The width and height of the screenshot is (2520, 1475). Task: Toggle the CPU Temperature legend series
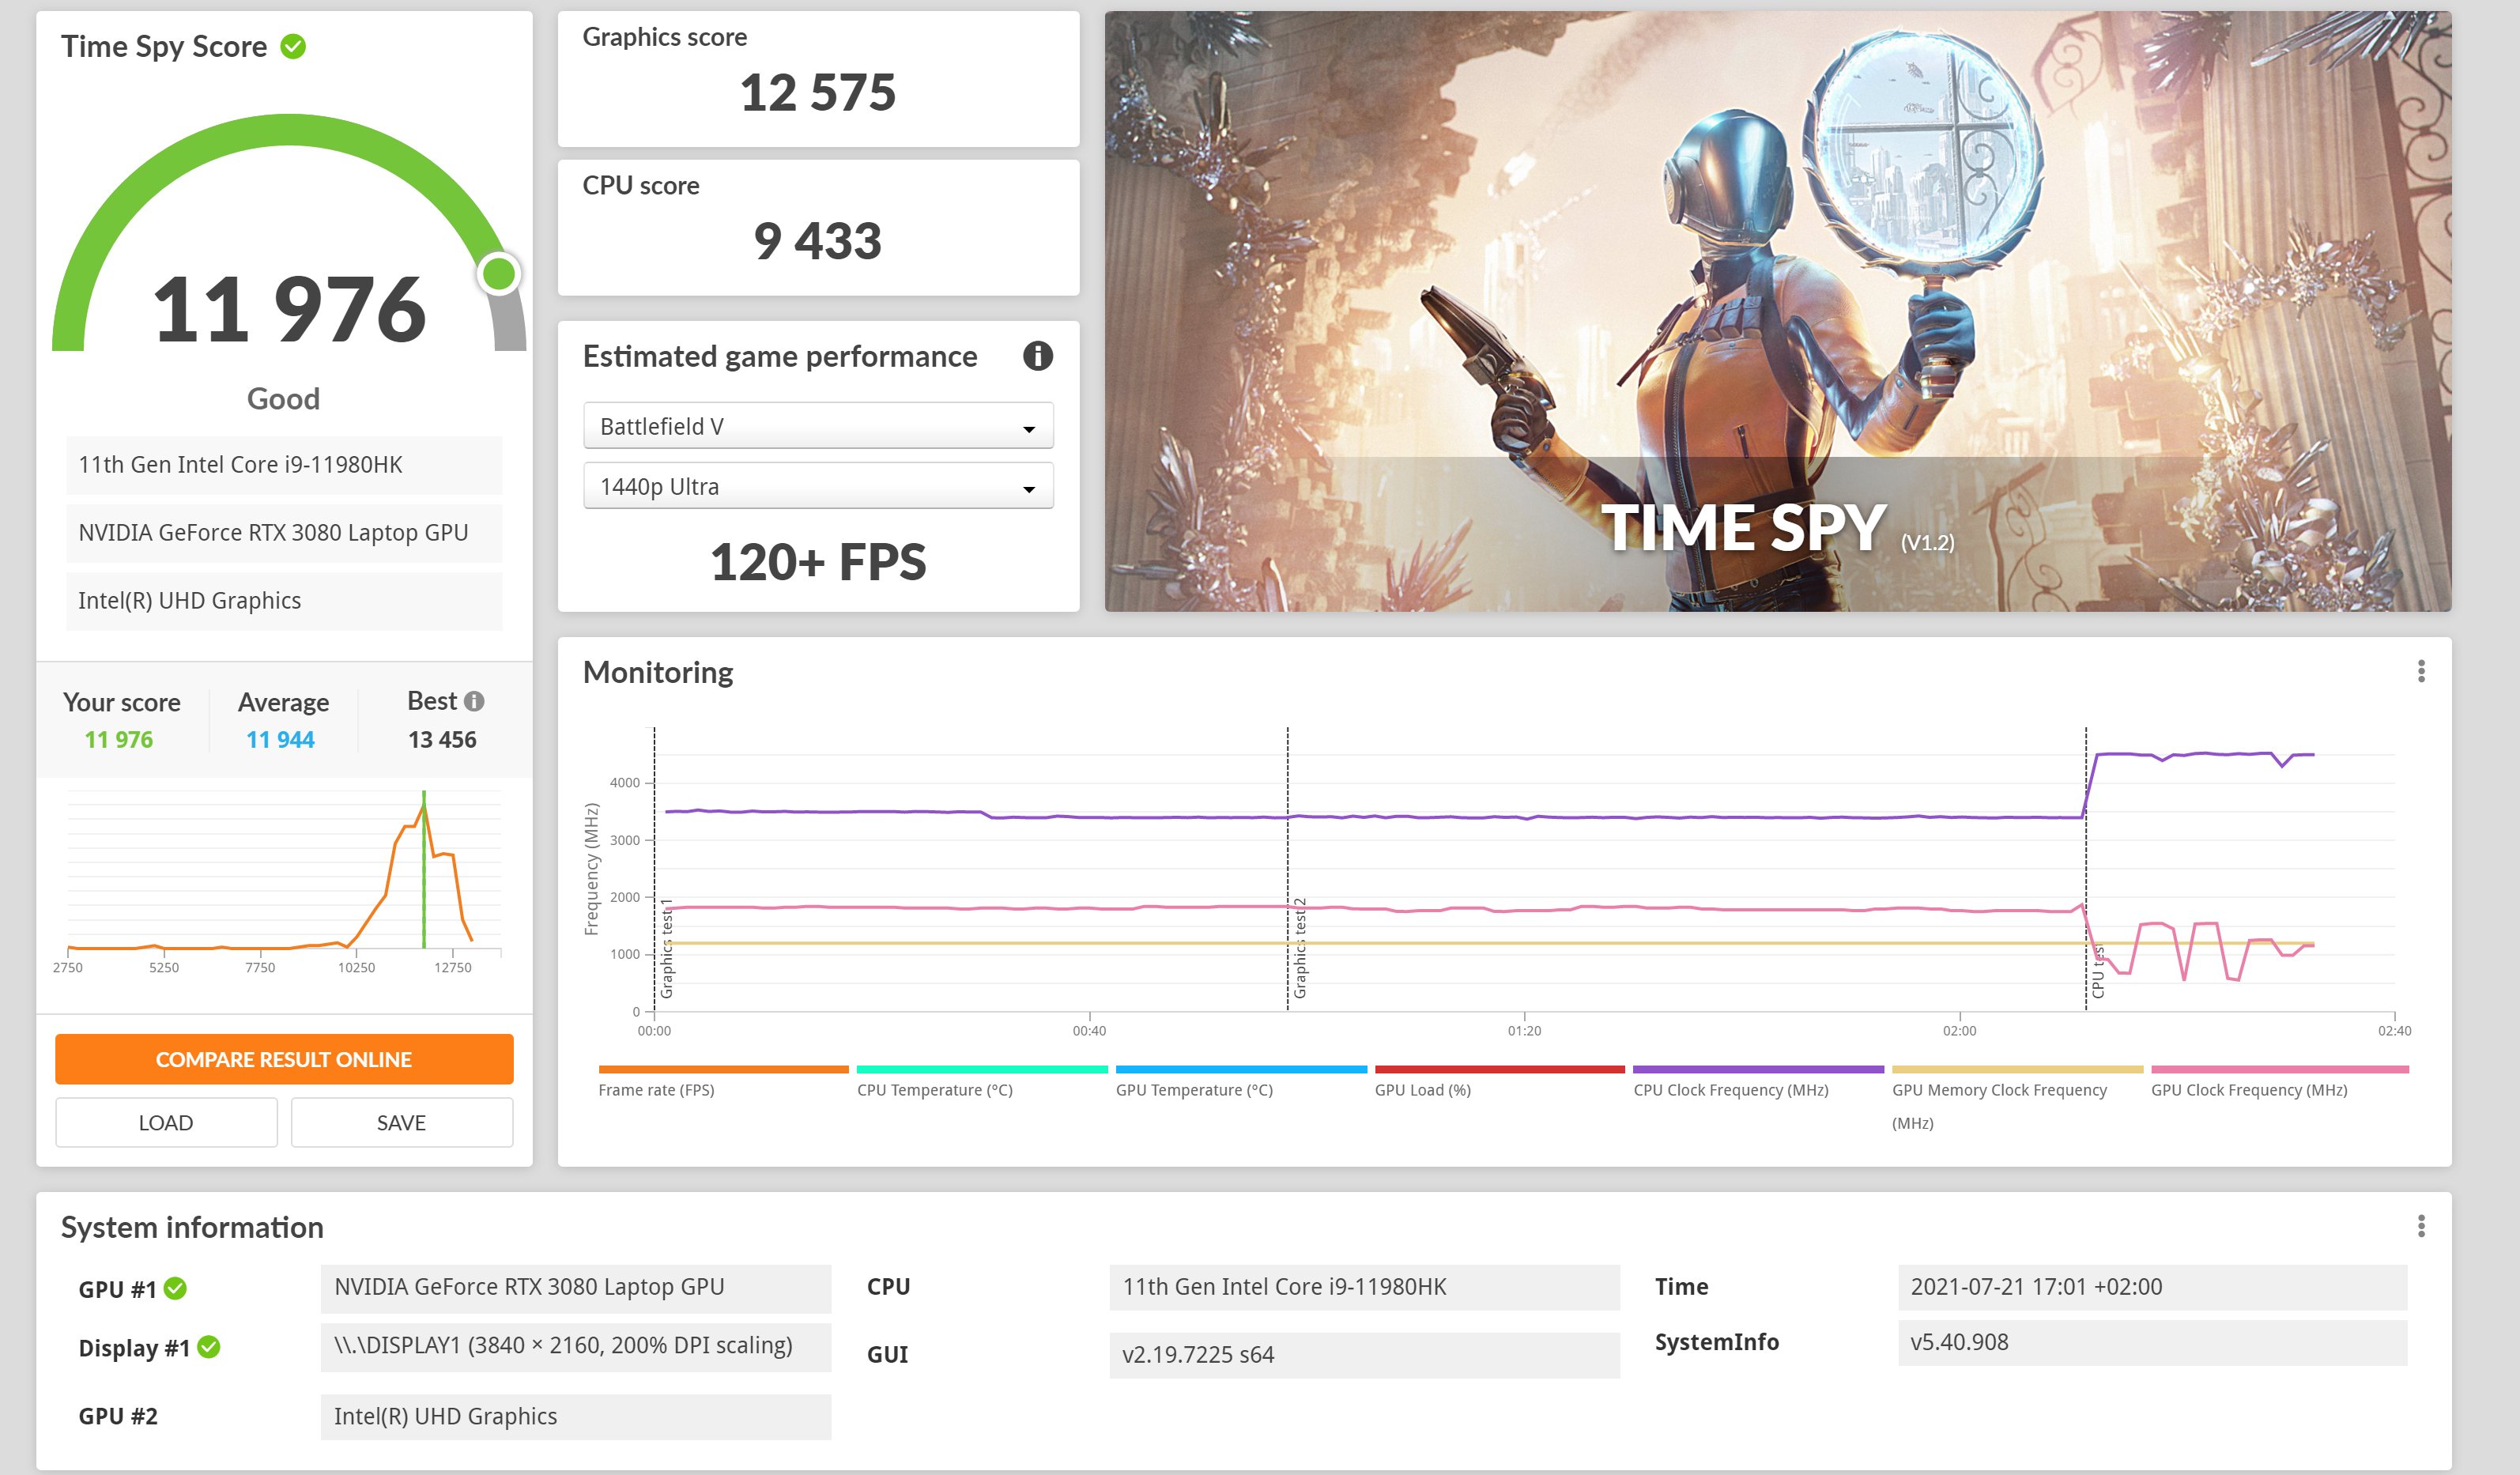(x=934, y=1090)
